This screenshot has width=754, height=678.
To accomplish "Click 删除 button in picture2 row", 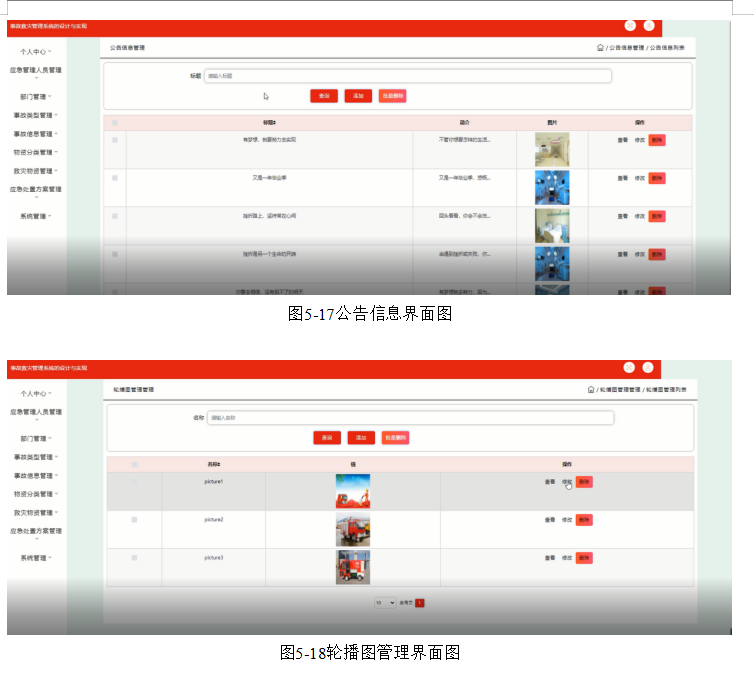I will (584, 520).
